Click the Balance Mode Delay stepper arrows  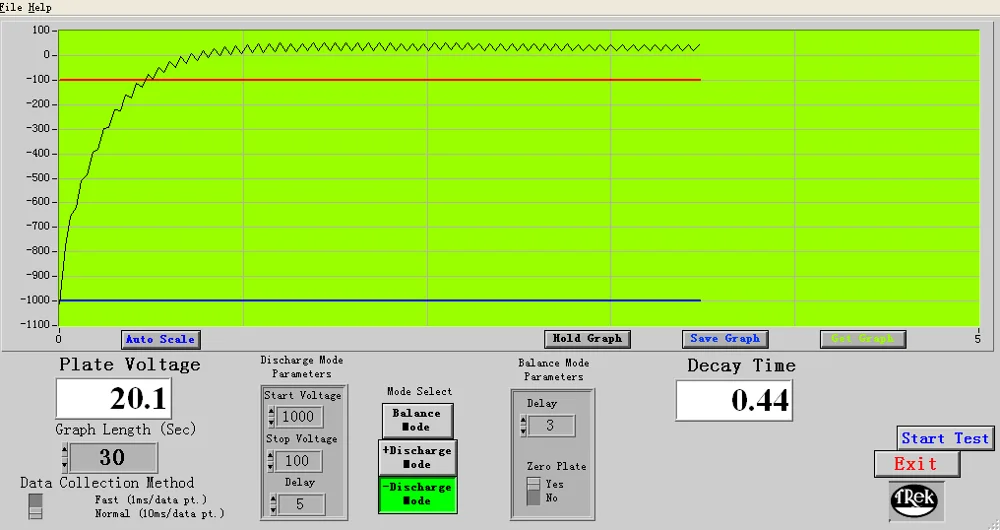click(524, 426)
